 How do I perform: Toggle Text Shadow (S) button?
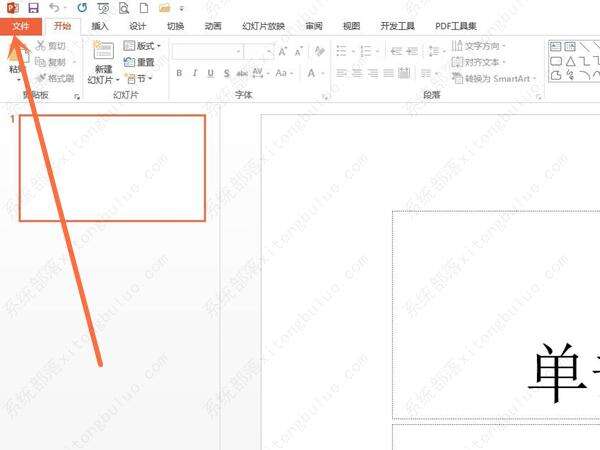pos(227,73)
